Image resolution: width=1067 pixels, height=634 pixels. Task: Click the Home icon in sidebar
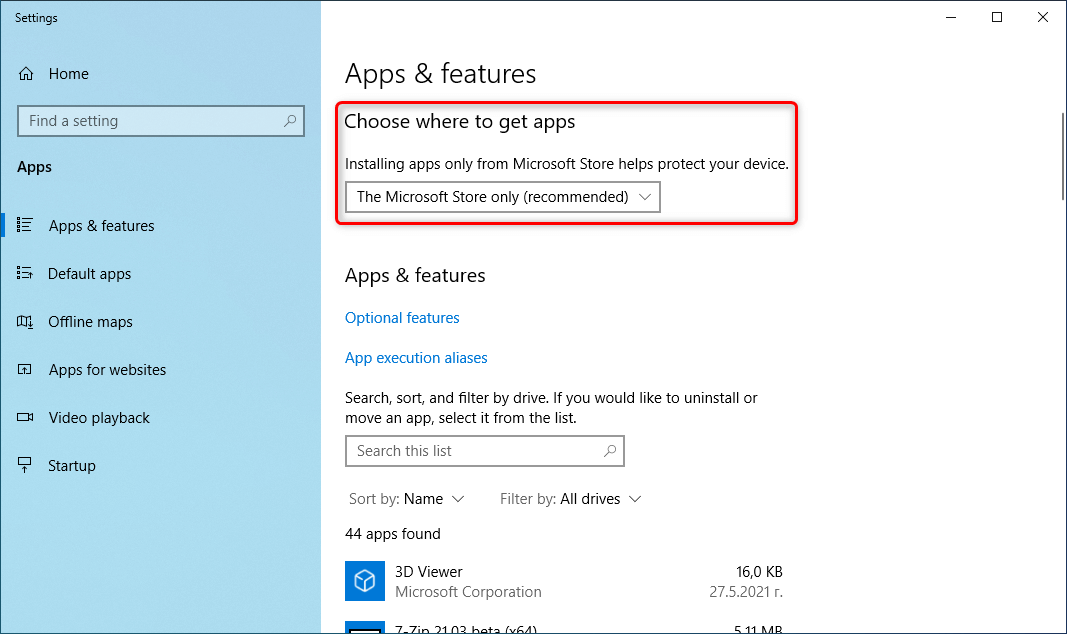click(26, 73)
